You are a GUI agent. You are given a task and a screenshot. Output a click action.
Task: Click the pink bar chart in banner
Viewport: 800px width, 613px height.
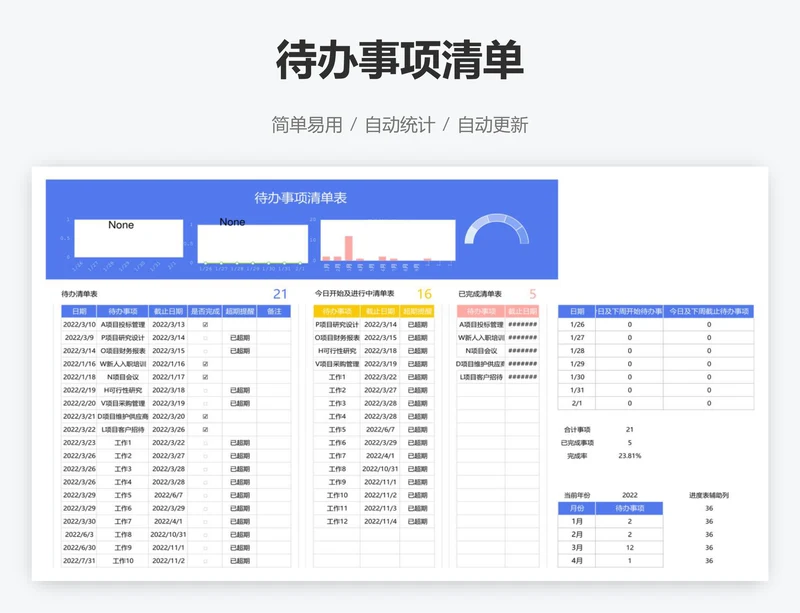[x=388, y=240]
